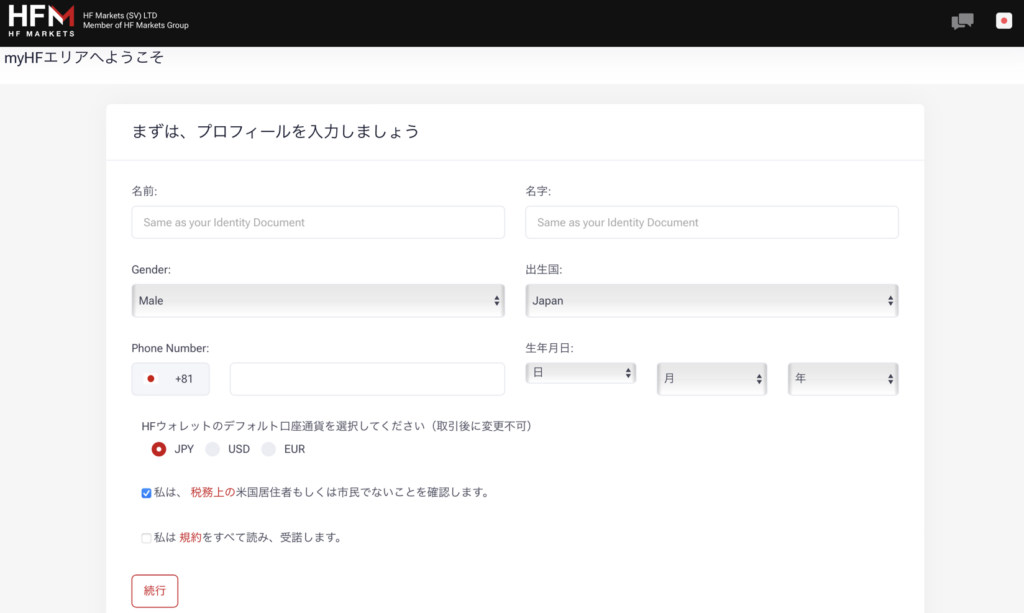Open the 規約 terms link
Screen dimensions: 1024x613
190,537
